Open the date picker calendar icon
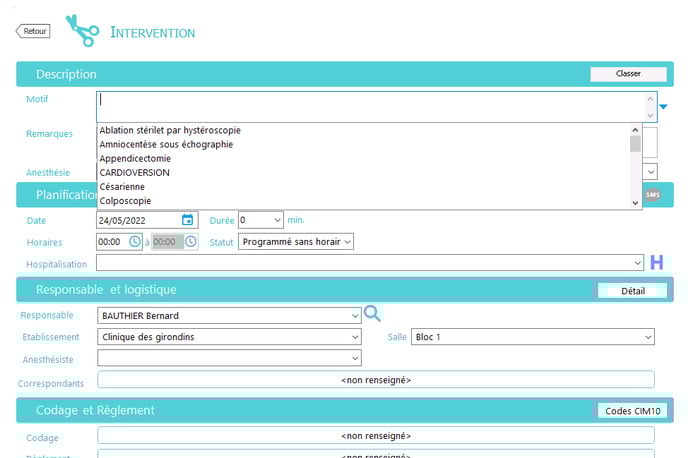The height and width of the screenshot is (458, 688). (188, 220)
